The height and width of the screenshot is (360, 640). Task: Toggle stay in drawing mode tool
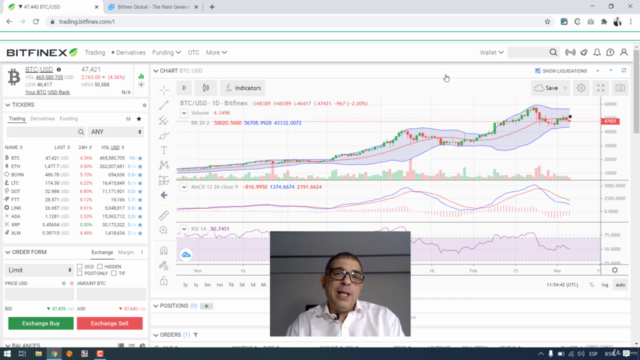coord(164,266)
